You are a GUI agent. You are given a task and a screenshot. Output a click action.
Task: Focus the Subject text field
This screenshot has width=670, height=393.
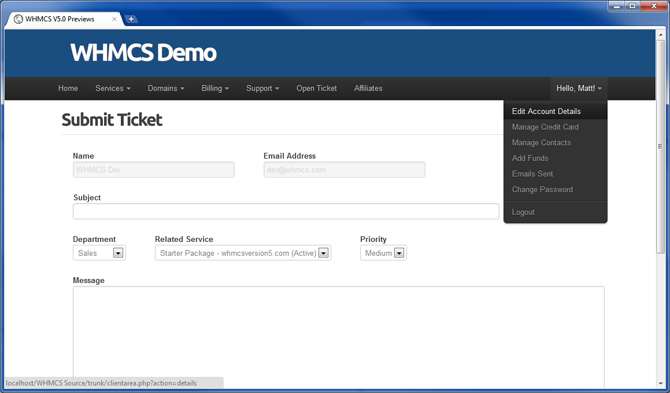[286, 211]
